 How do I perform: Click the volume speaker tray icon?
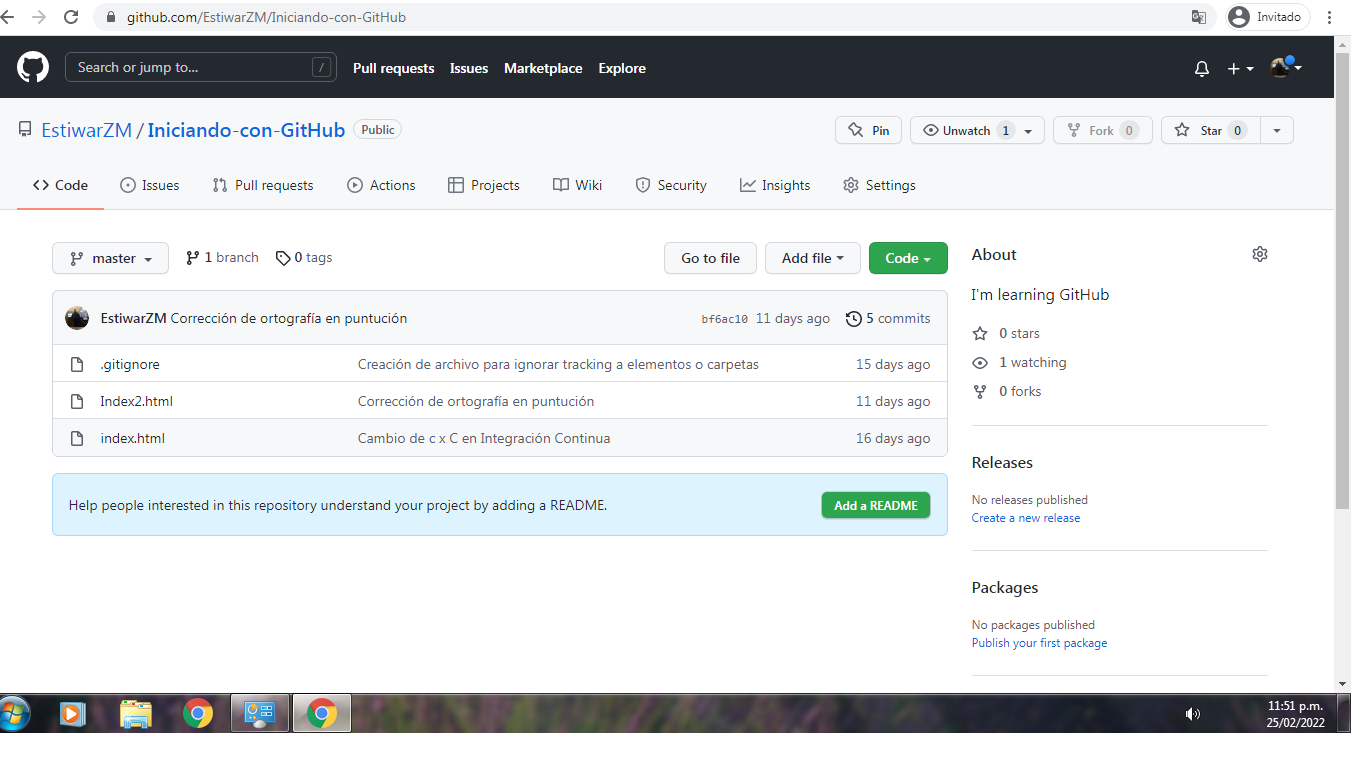tap(1192, 714)
